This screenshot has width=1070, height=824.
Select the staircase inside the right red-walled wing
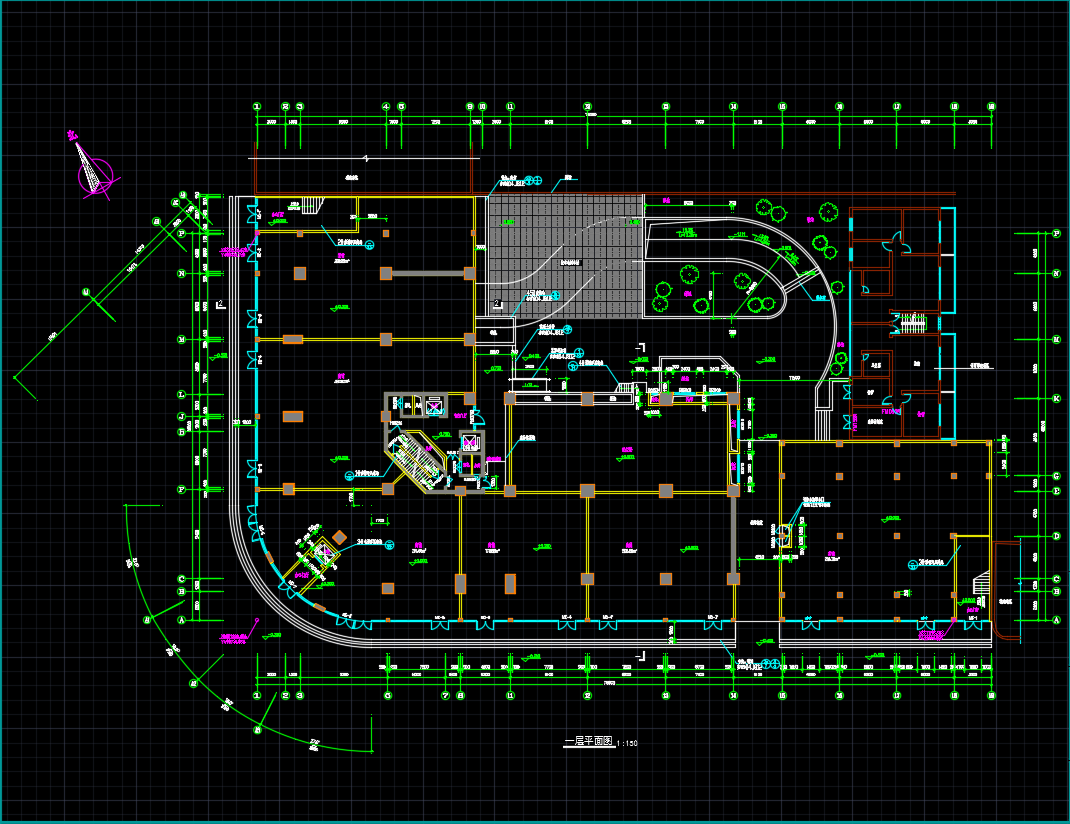coord(912,323)
